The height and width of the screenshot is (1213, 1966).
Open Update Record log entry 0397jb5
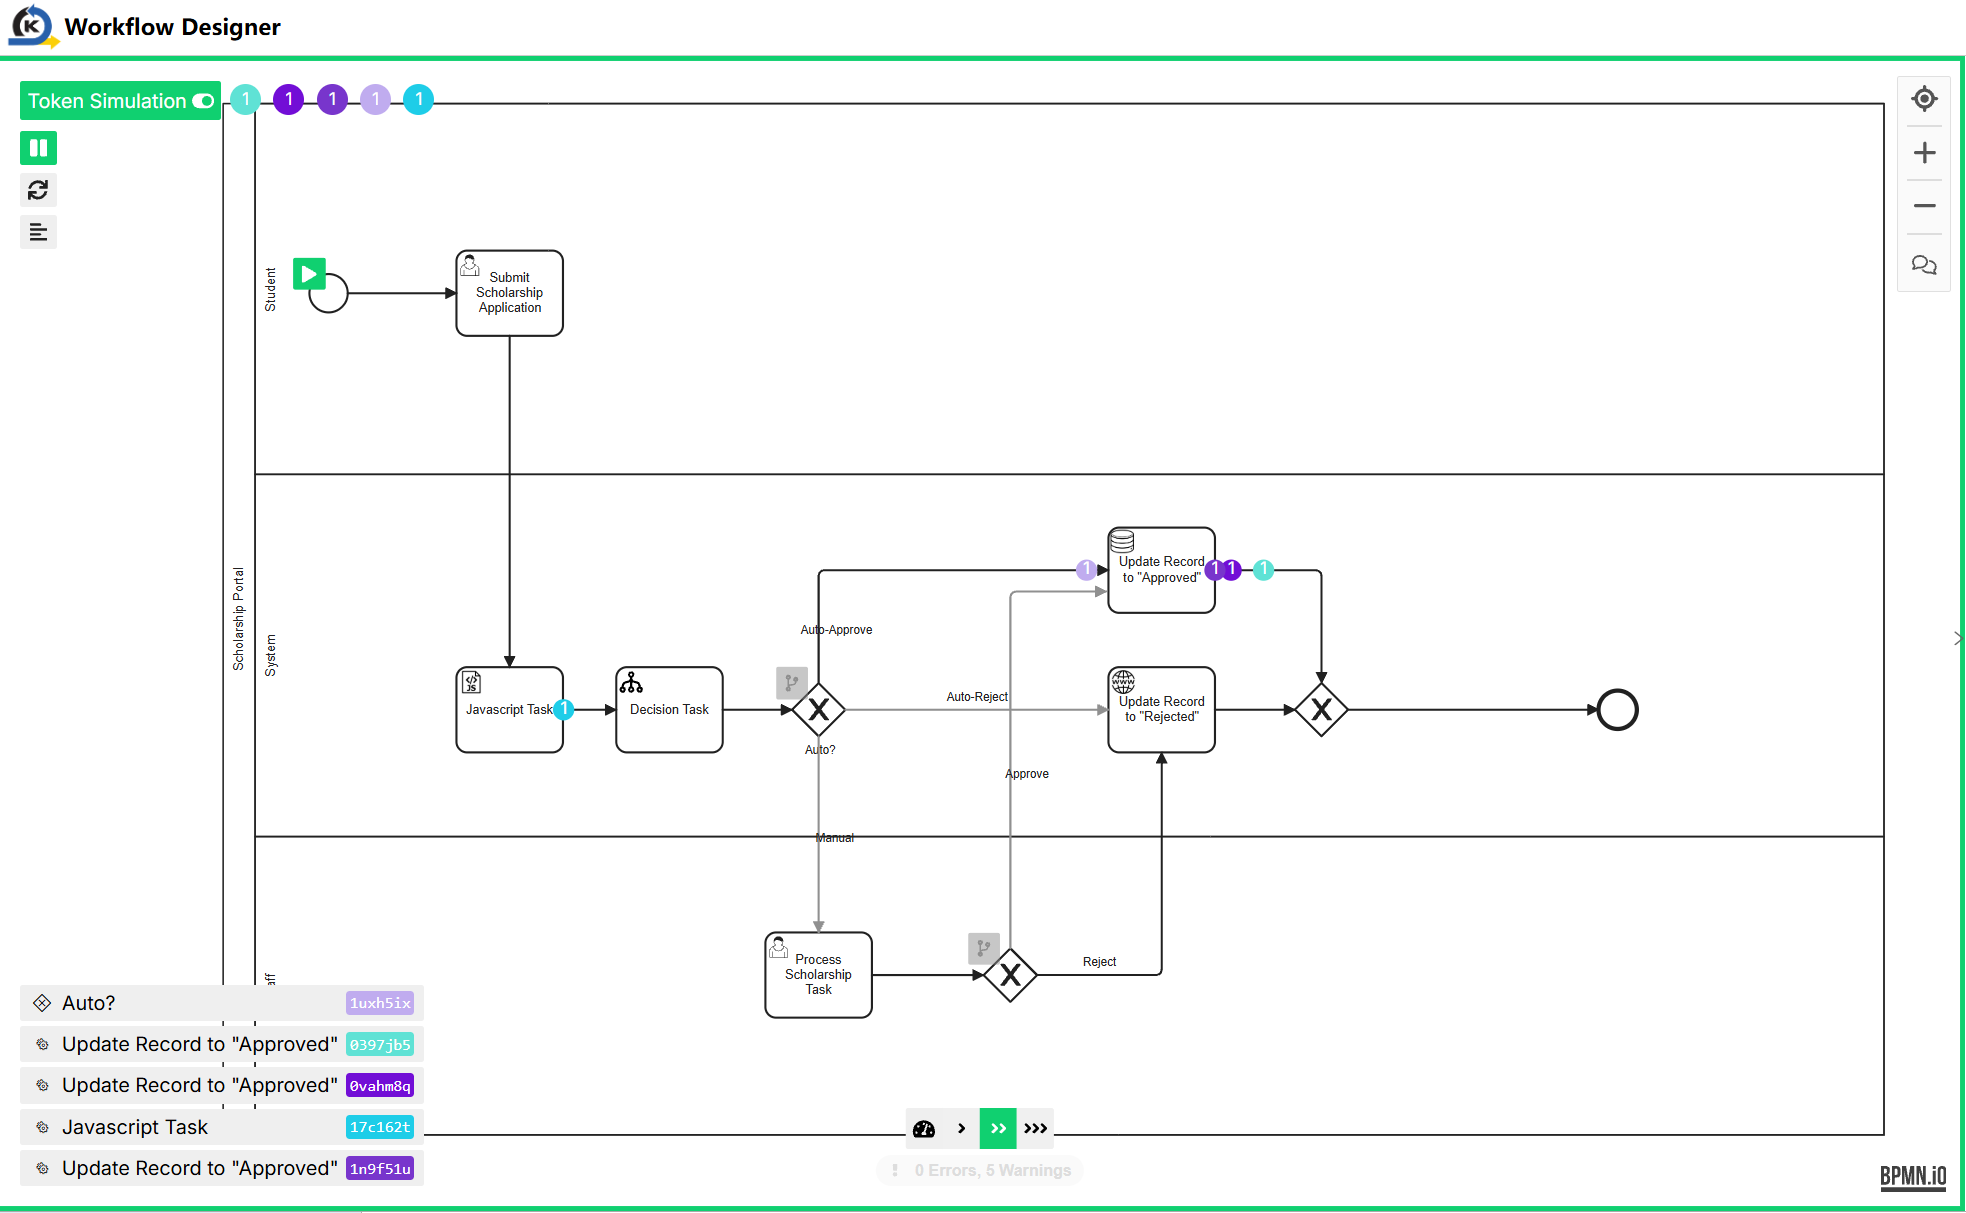point(222,1044)
